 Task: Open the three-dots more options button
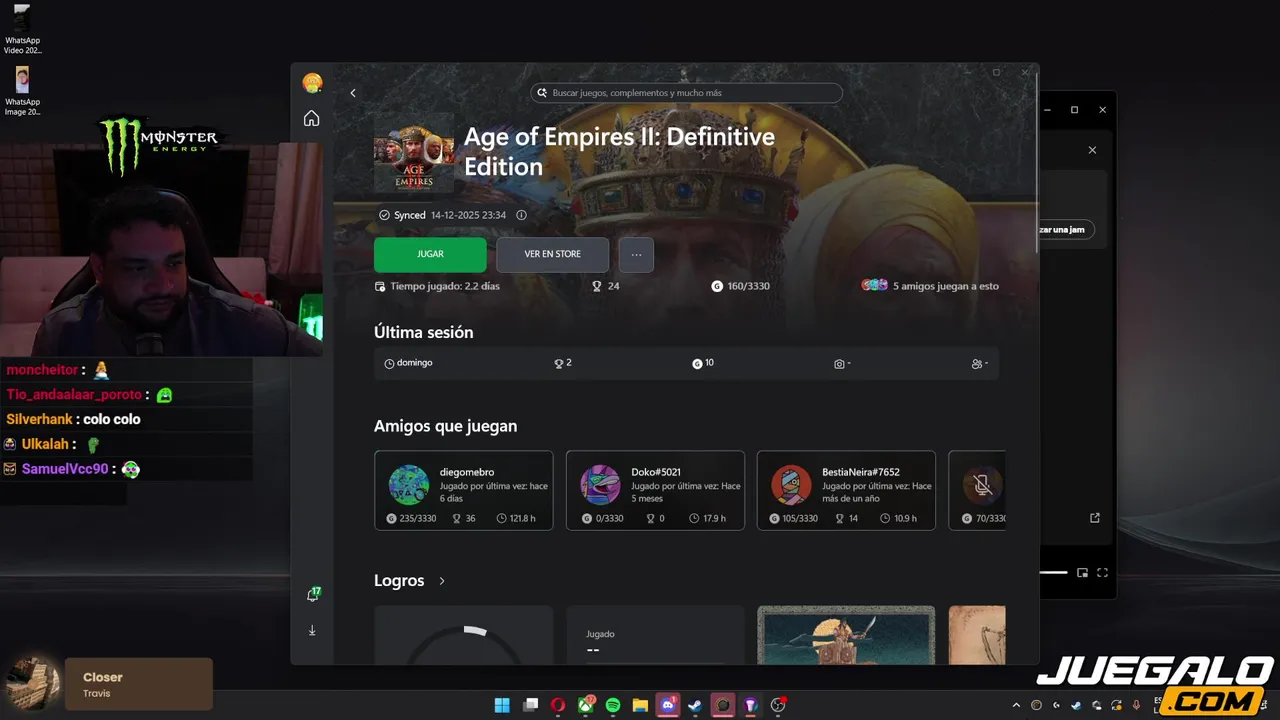coord(636,254)
